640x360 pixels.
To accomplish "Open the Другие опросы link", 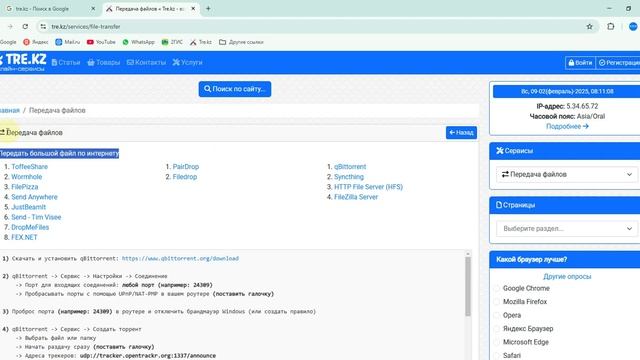I will 567,276.
